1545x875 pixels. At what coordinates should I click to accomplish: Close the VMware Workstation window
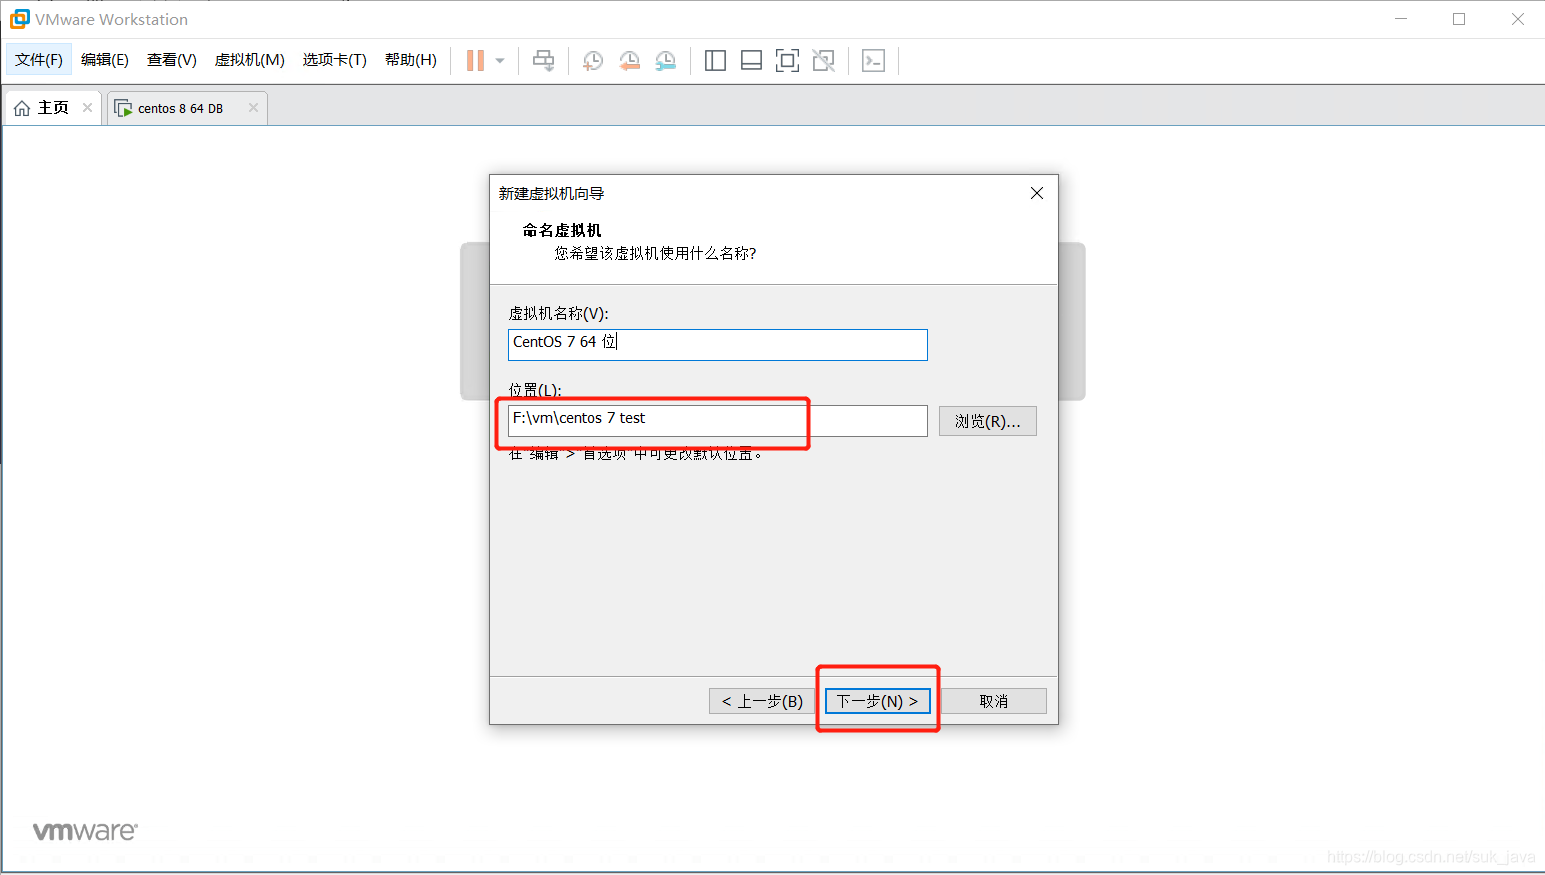point(1518,19)
